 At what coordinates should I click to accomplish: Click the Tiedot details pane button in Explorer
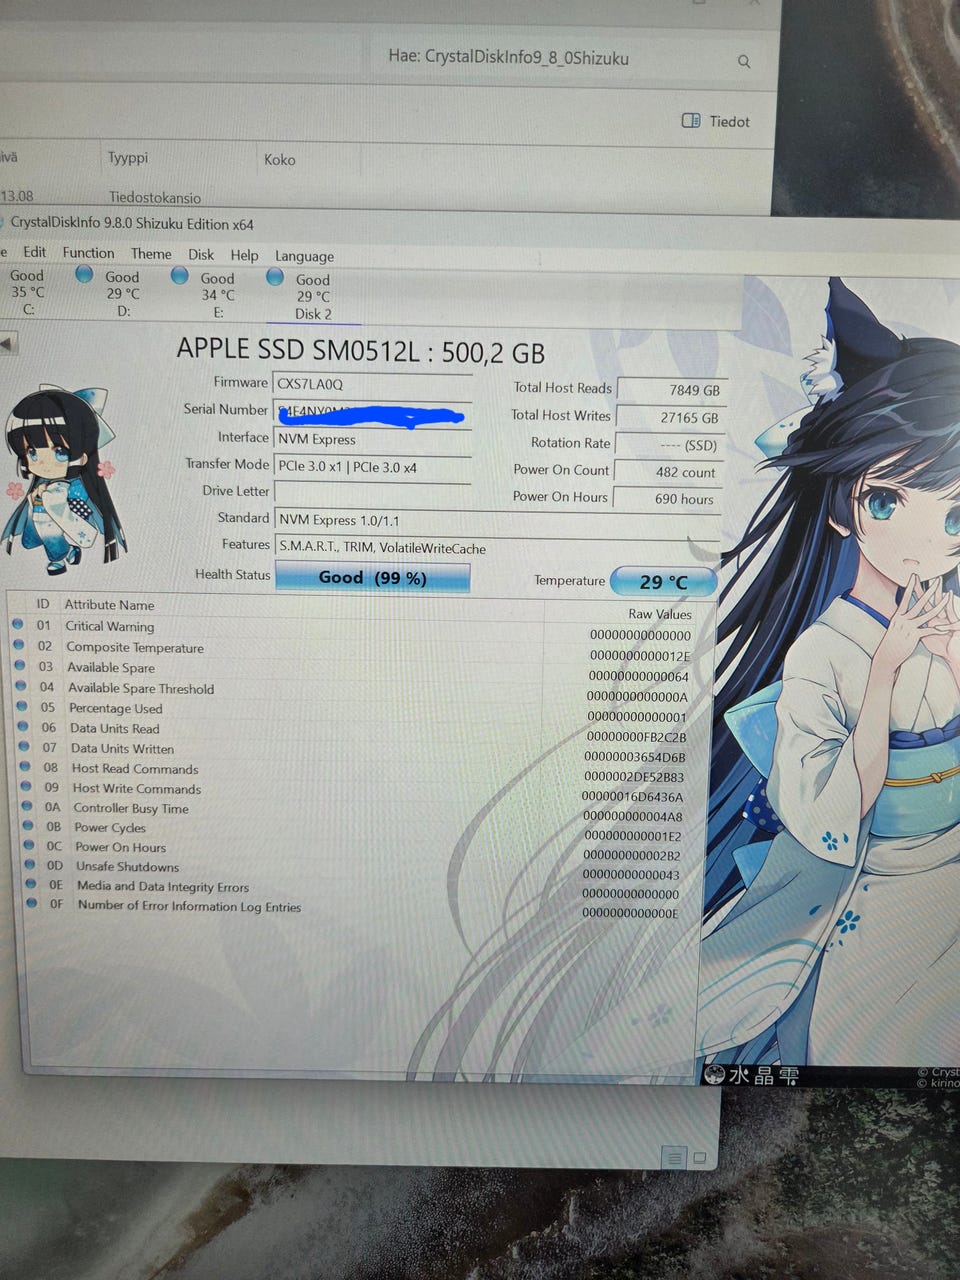(716, 121)
